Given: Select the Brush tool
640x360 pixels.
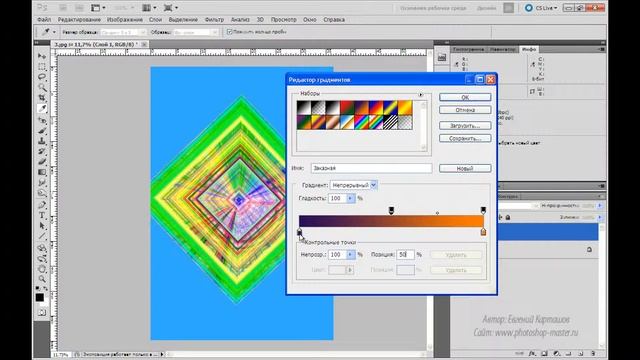Looking at the screenshot, I should (42, 131).
